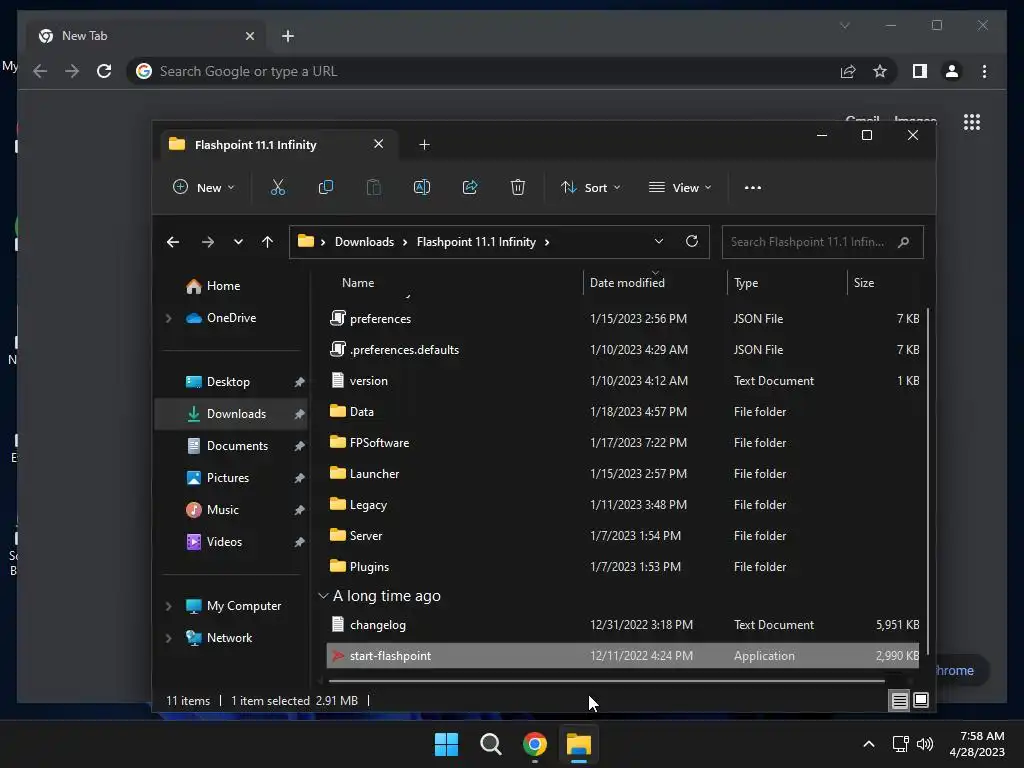Open the Google apps grid
Screen dimensions: 1024x768
[x=972, y=122]
